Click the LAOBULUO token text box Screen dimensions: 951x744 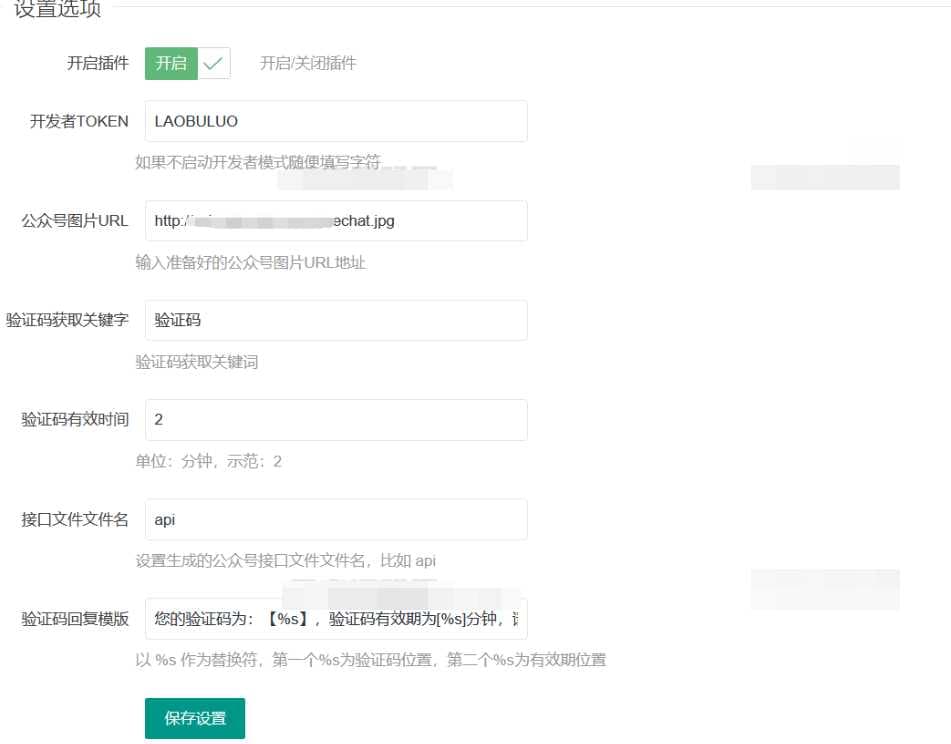point(335,121)
